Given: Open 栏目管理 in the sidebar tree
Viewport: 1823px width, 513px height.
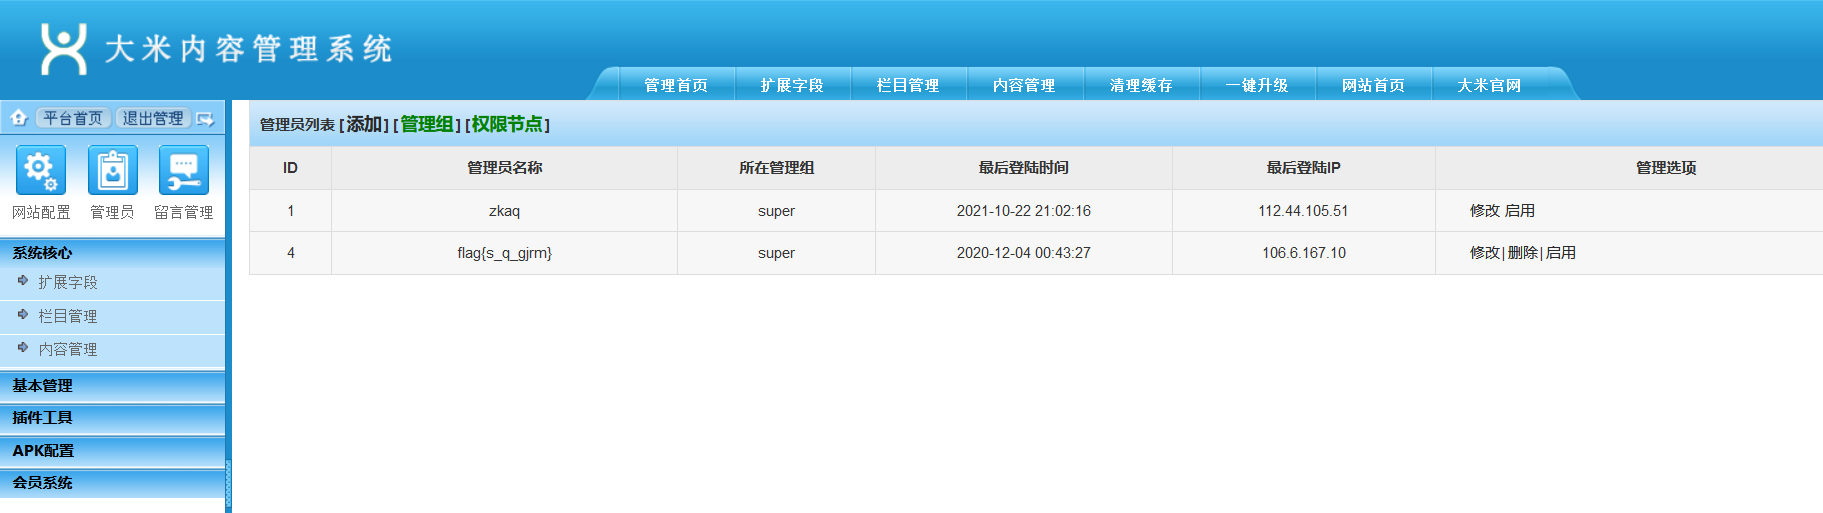Looking at the screenshot, I should click(68, 316).
